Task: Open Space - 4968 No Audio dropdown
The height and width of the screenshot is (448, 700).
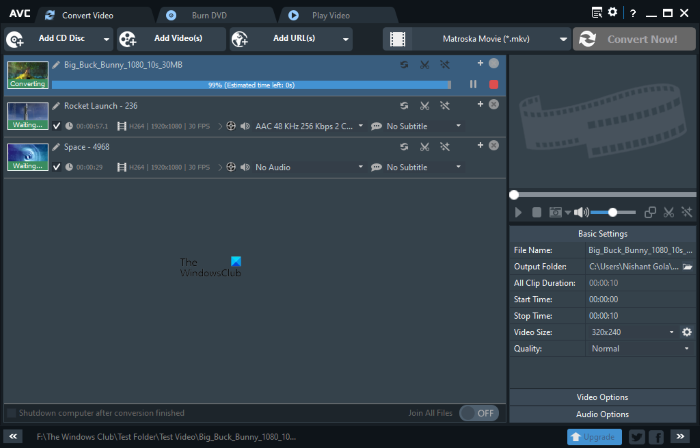Action: pyautogui.click(x=361, y=167)
